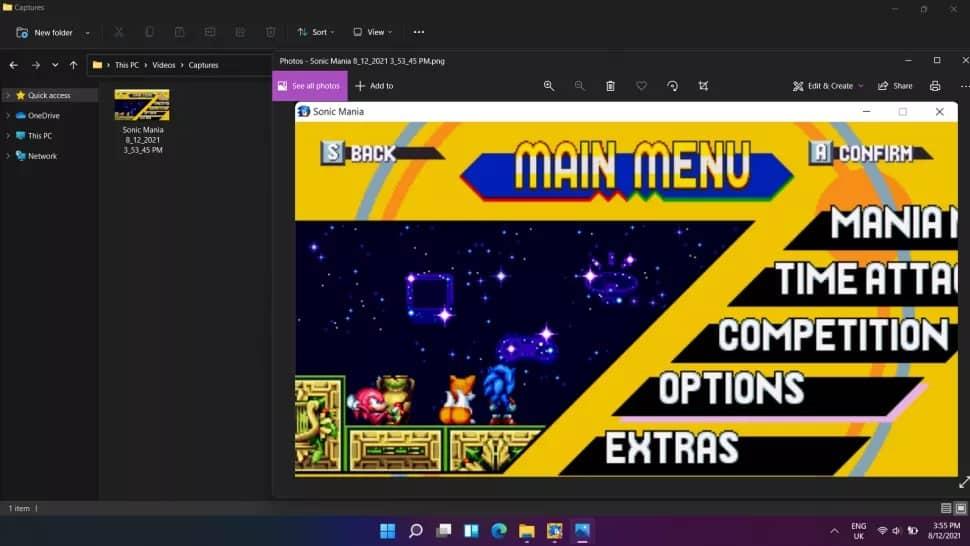Select Network in the navigation pane
The height and width of the screenshot is (546, 970).
pos(42,156)
